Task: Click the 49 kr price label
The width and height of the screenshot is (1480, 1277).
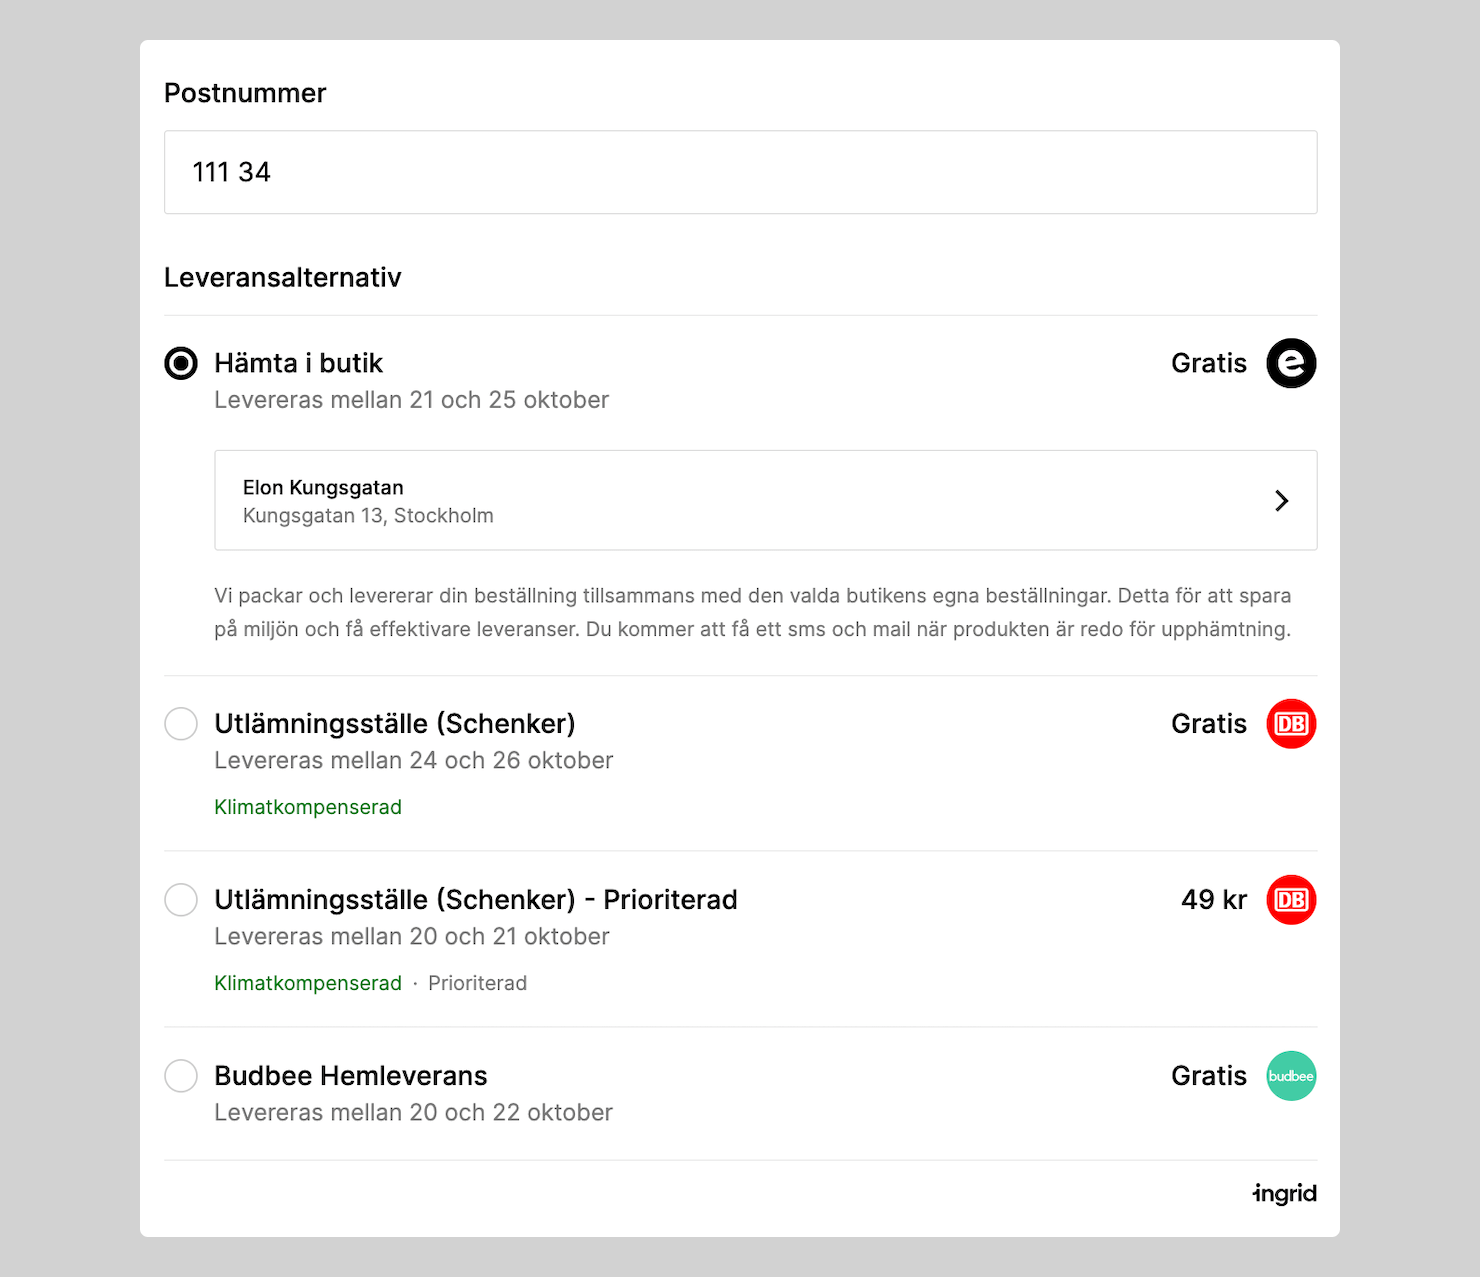Action: [x=1214, y=900]
